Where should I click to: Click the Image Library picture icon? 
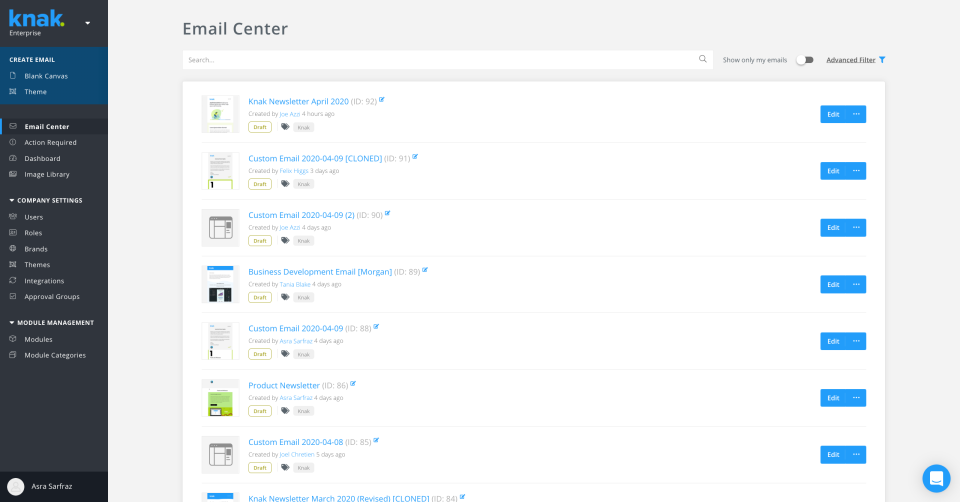point(13,174)
